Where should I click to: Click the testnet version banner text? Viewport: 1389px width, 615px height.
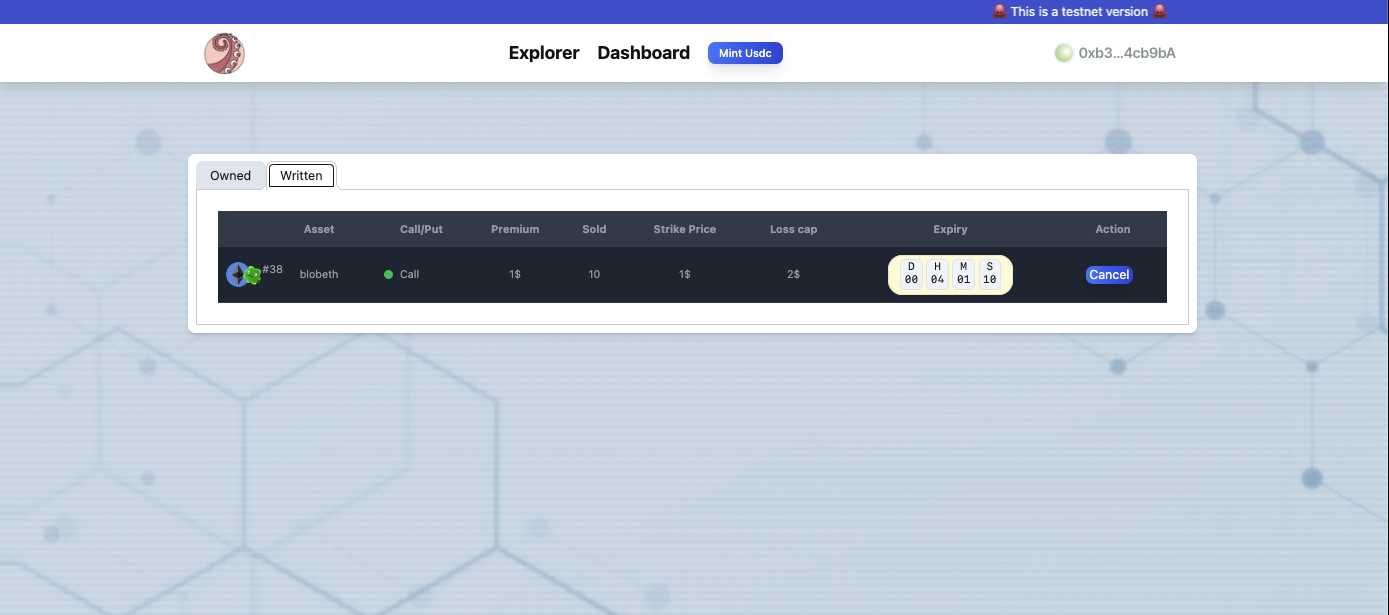pos(1079,12)
